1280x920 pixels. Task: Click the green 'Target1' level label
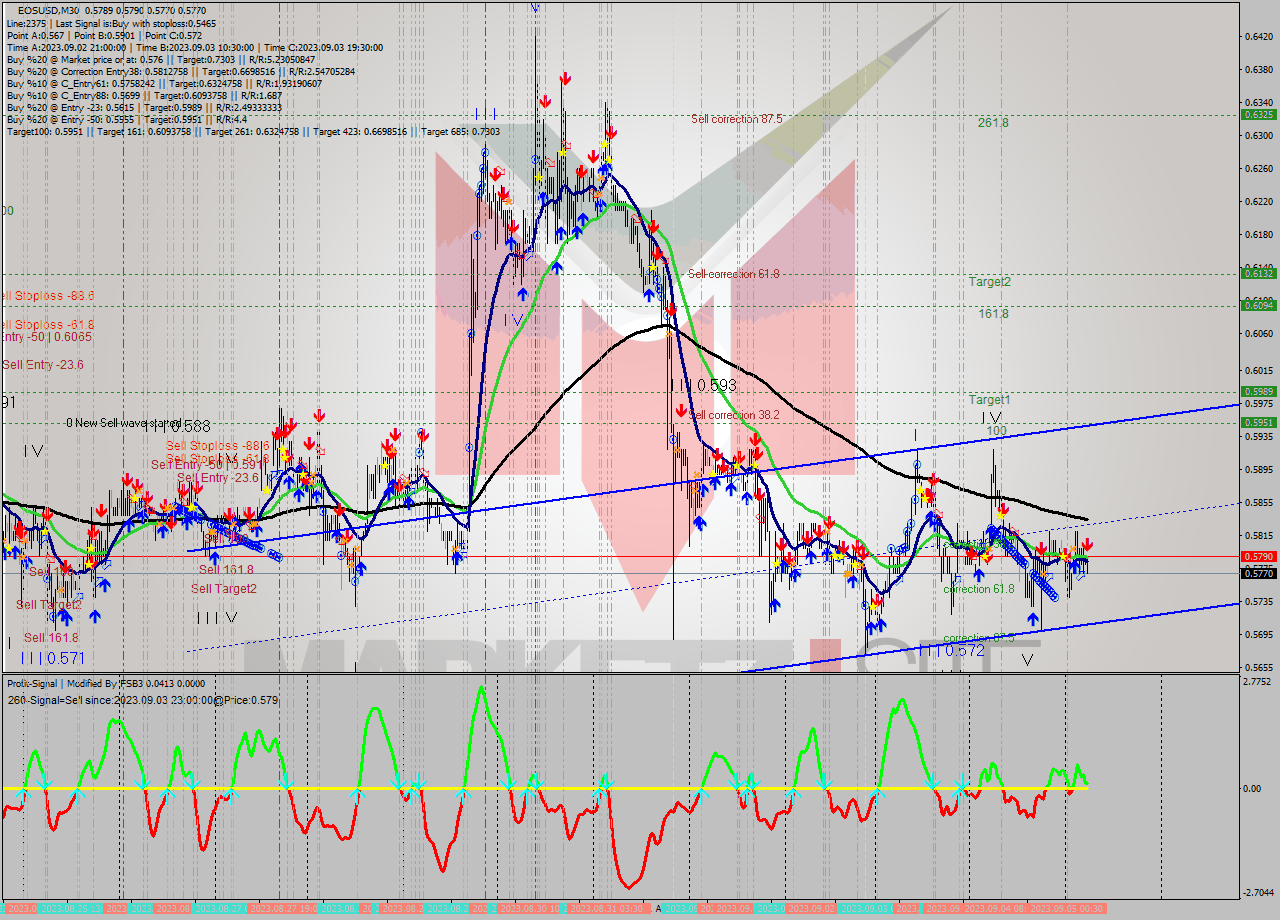[989, 399]
